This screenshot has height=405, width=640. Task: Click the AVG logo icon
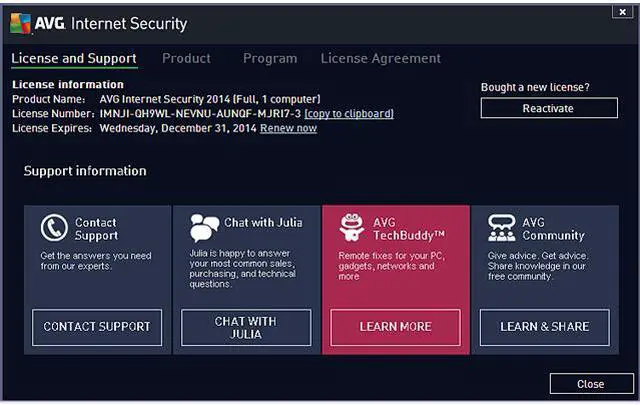click(x=20, y=23)
